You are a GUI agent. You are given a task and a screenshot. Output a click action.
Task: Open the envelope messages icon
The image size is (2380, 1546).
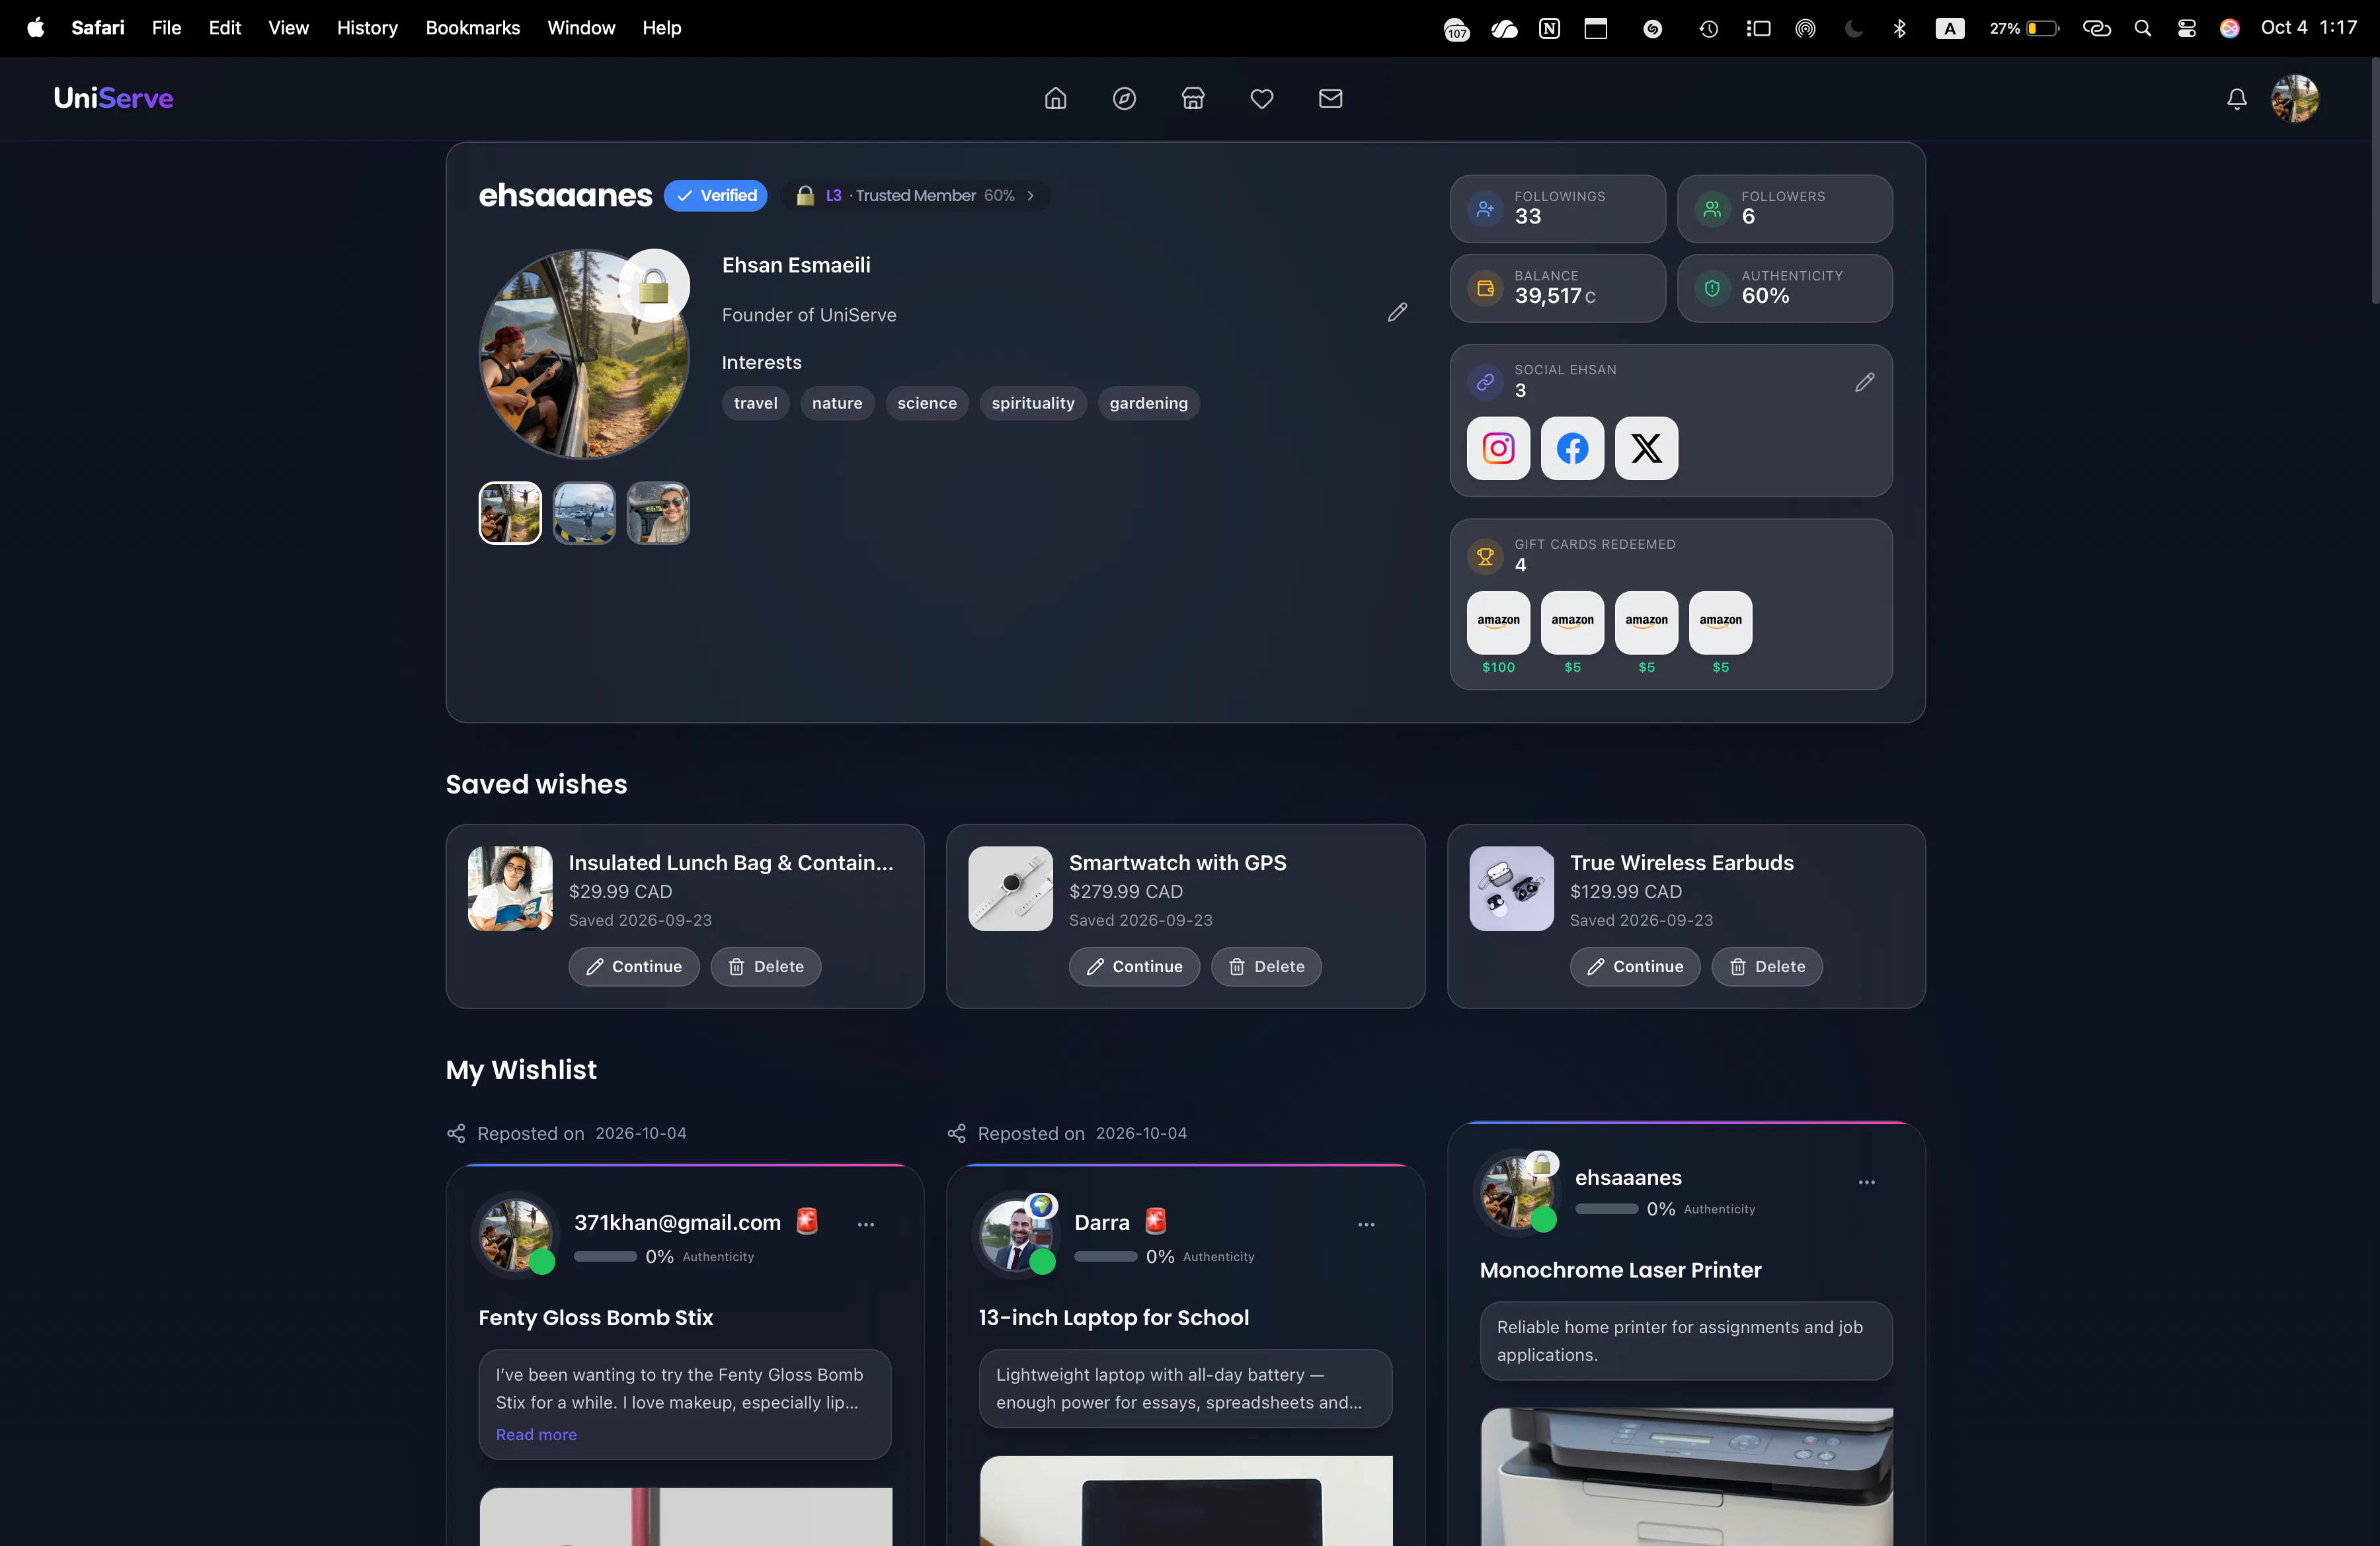click(x=1330, y=98)
